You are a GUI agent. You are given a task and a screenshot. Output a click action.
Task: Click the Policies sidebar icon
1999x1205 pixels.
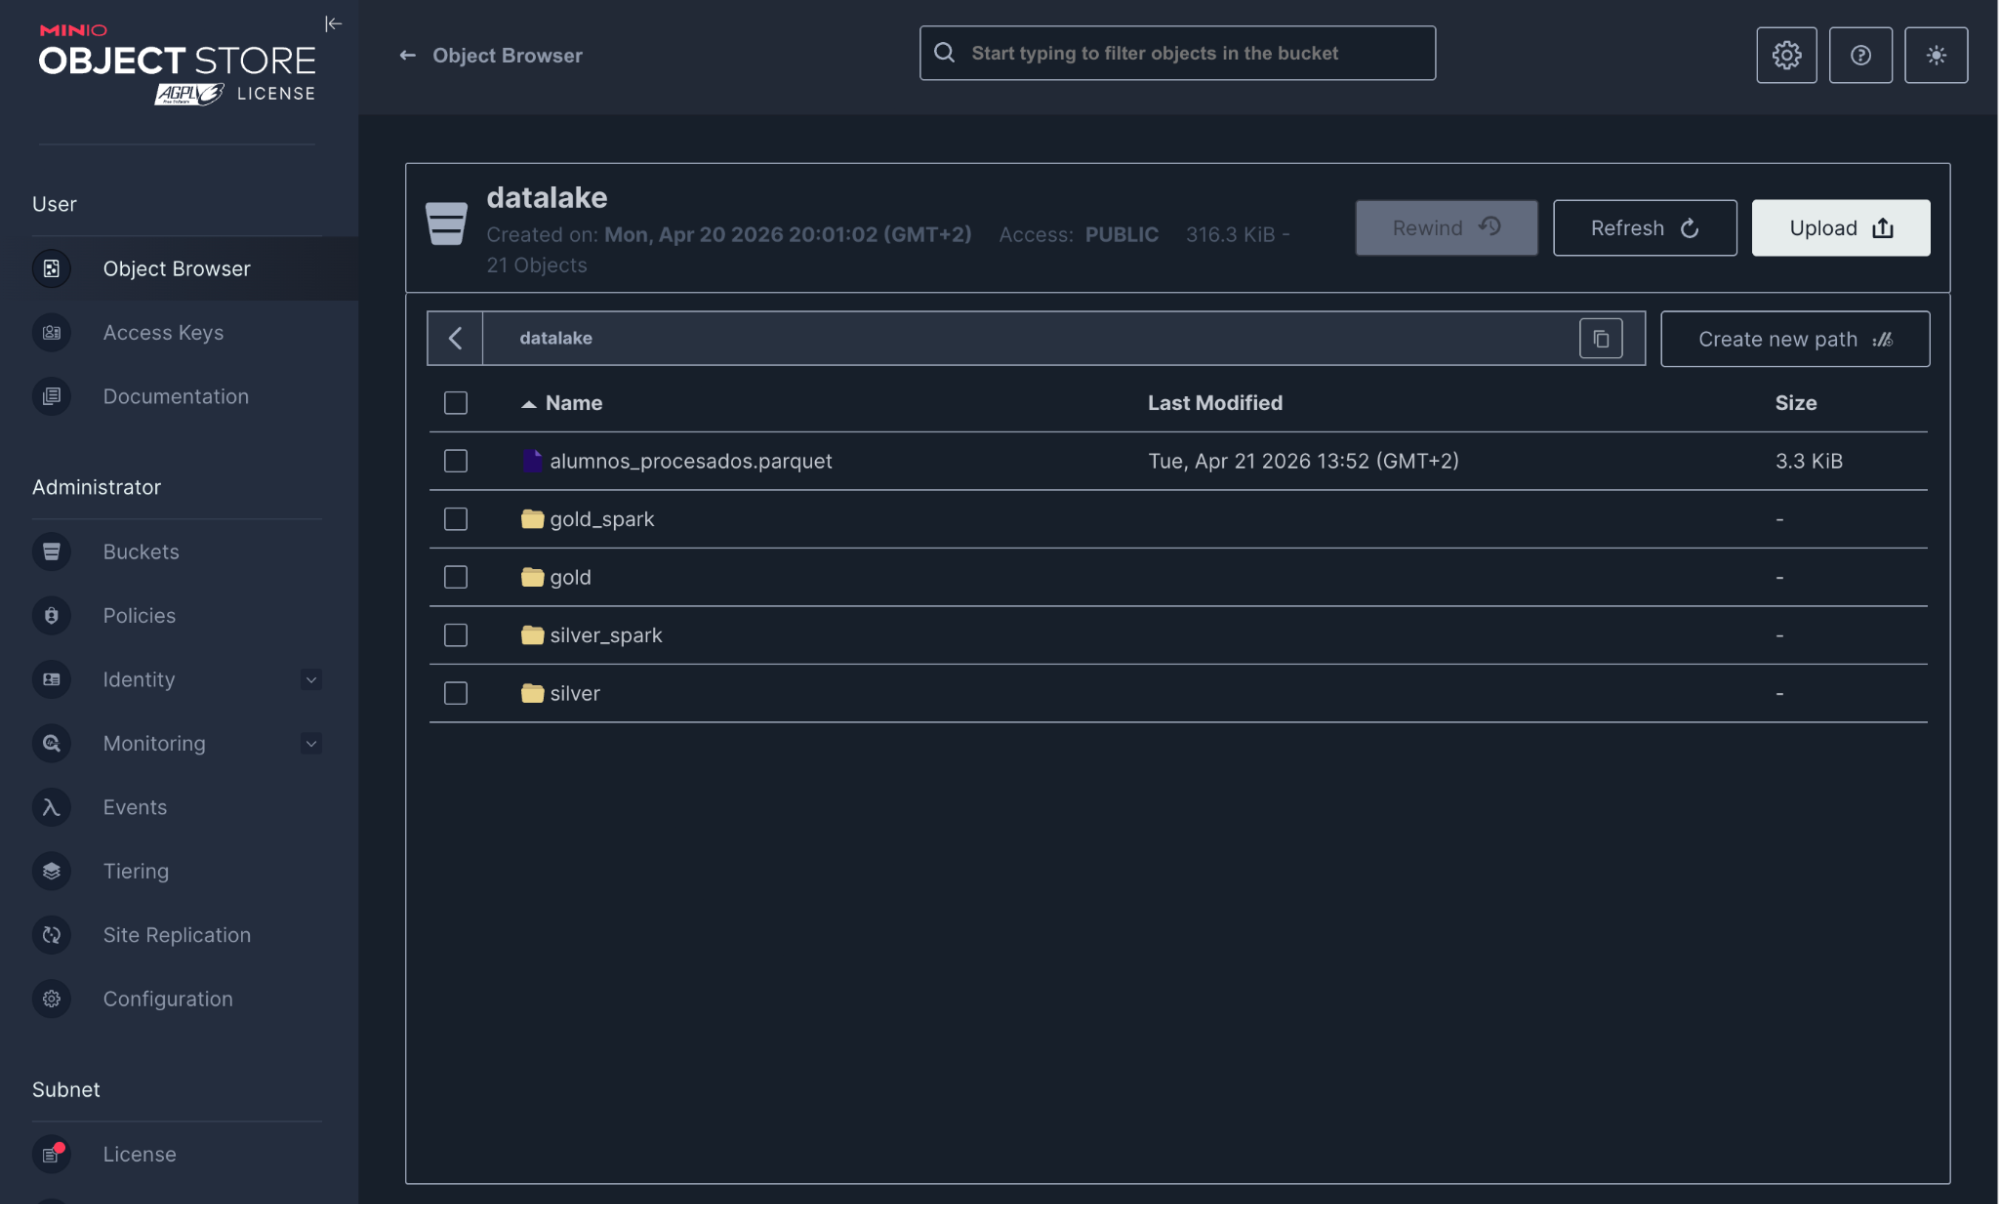click(x=51, y=616)
